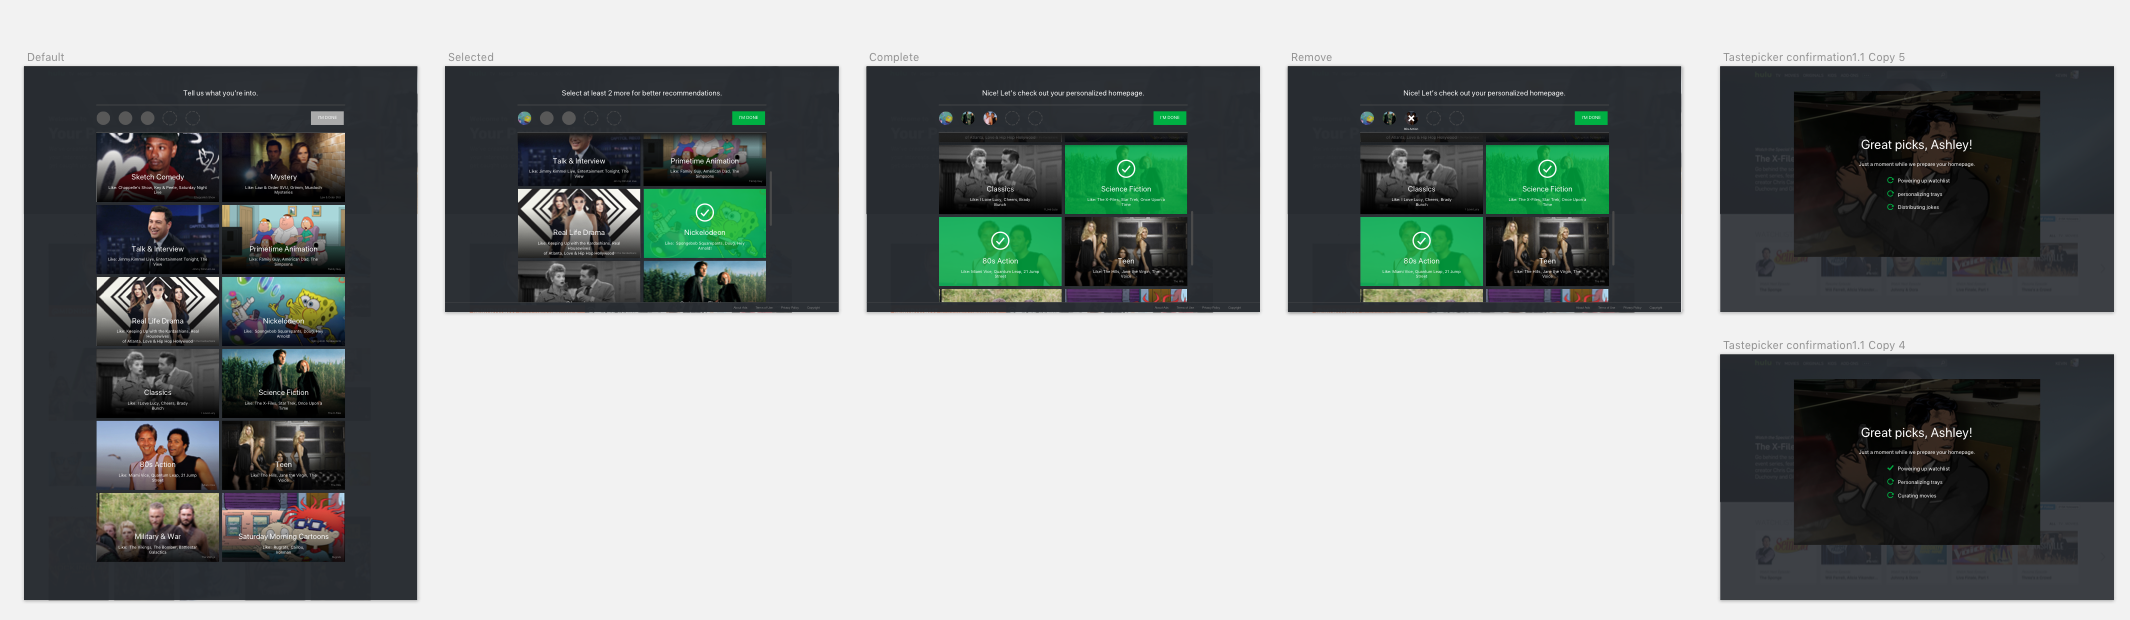This screenshot has width=2130, height=620.
Task: Select Real Life Drama tile in Selected artboard
Action: point(579,223)
